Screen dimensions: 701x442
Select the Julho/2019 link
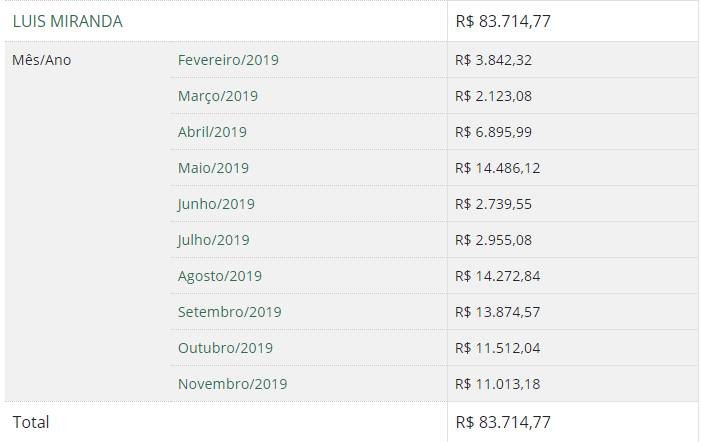tap(213, 240)
